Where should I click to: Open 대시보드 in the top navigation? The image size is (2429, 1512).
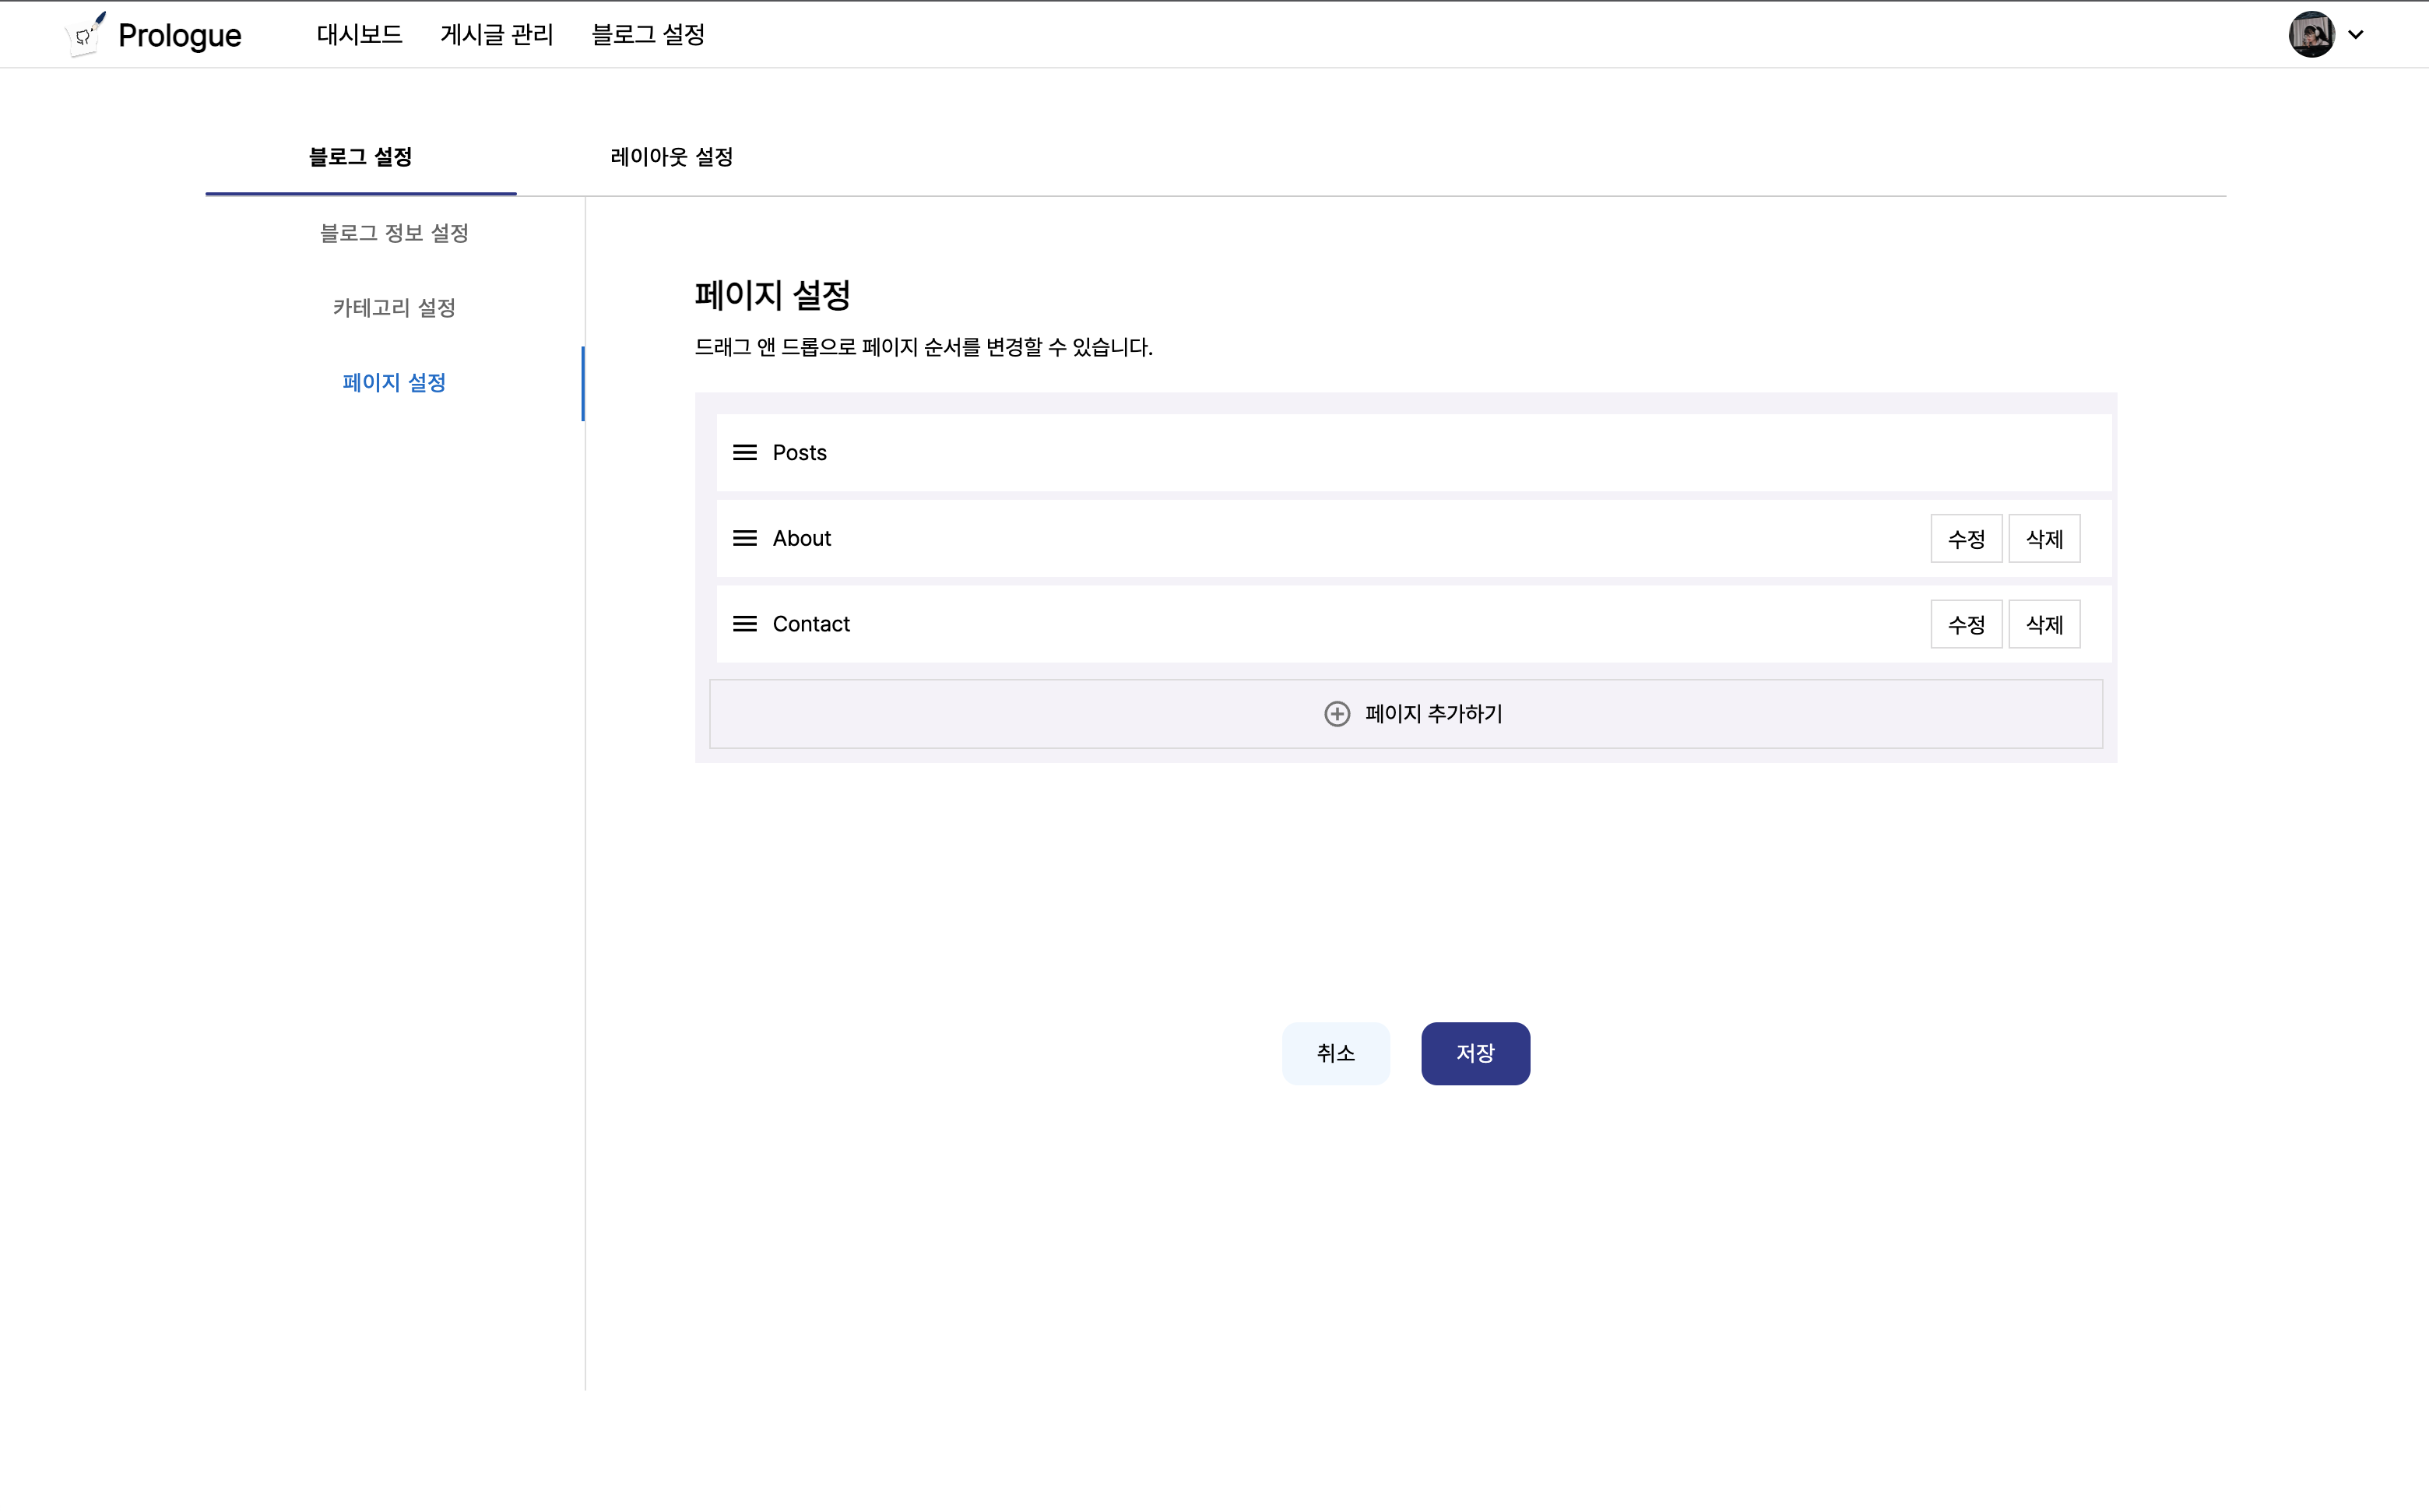(x=359, y=34)
